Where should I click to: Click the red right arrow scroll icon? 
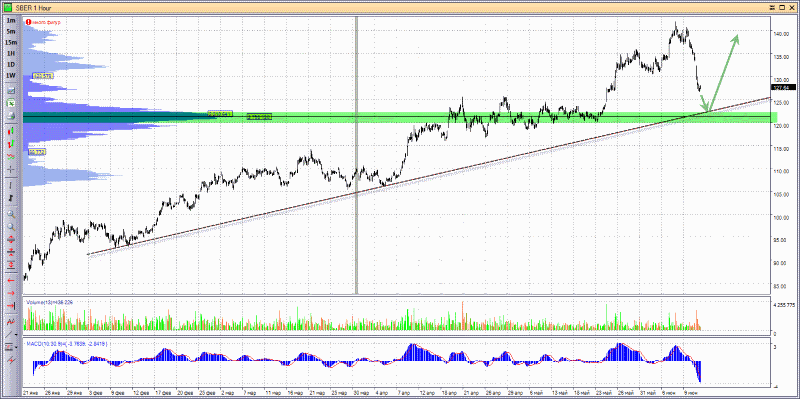(x=11, y=293)
